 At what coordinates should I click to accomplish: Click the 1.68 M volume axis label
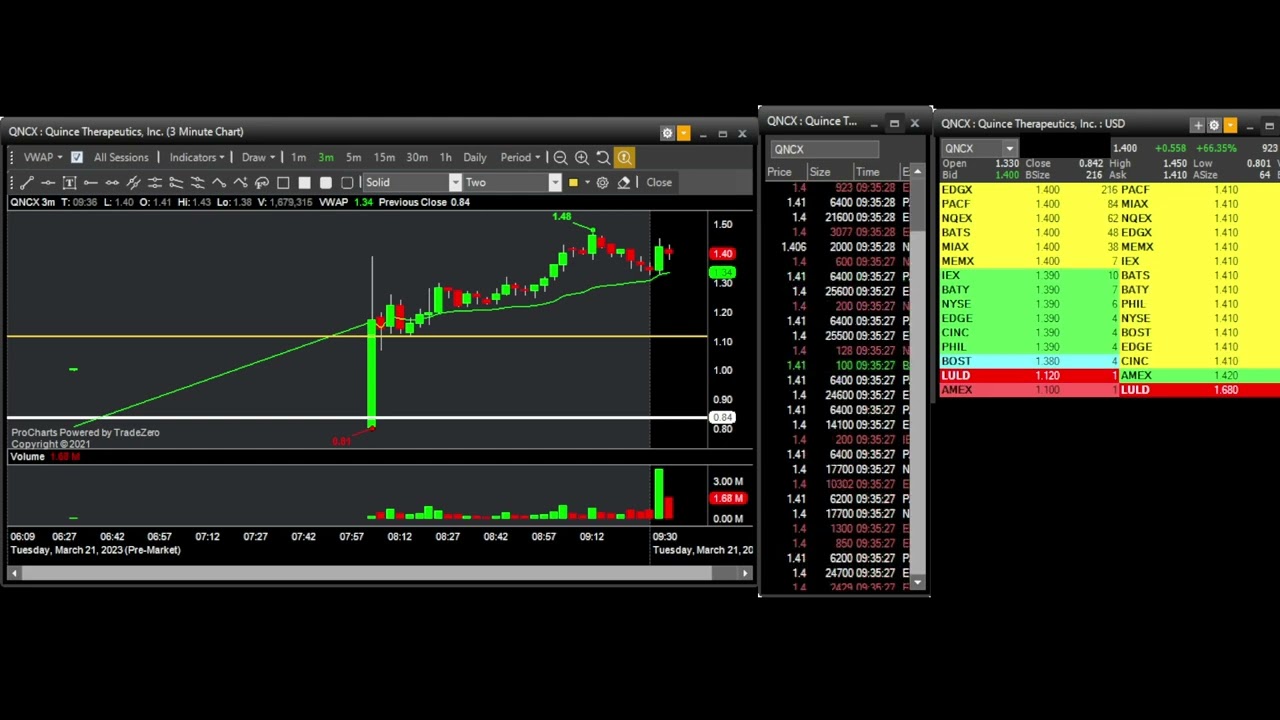tap(727, 498)
